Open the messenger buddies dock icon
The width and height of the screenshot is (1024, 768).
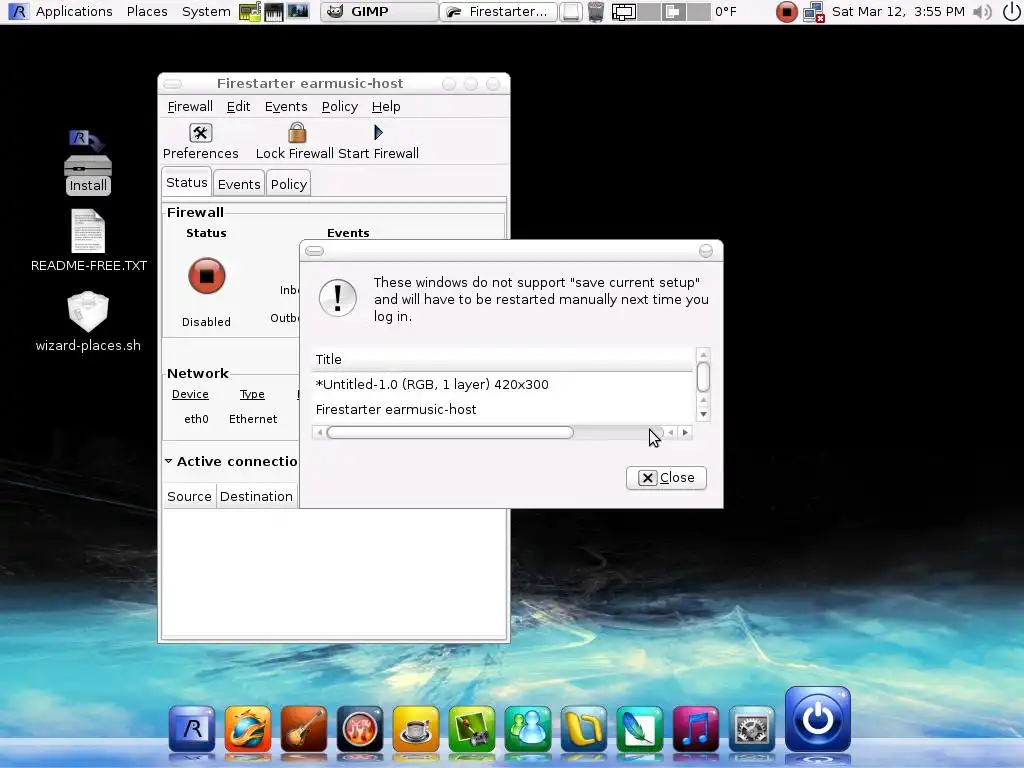tap(528, 728)
